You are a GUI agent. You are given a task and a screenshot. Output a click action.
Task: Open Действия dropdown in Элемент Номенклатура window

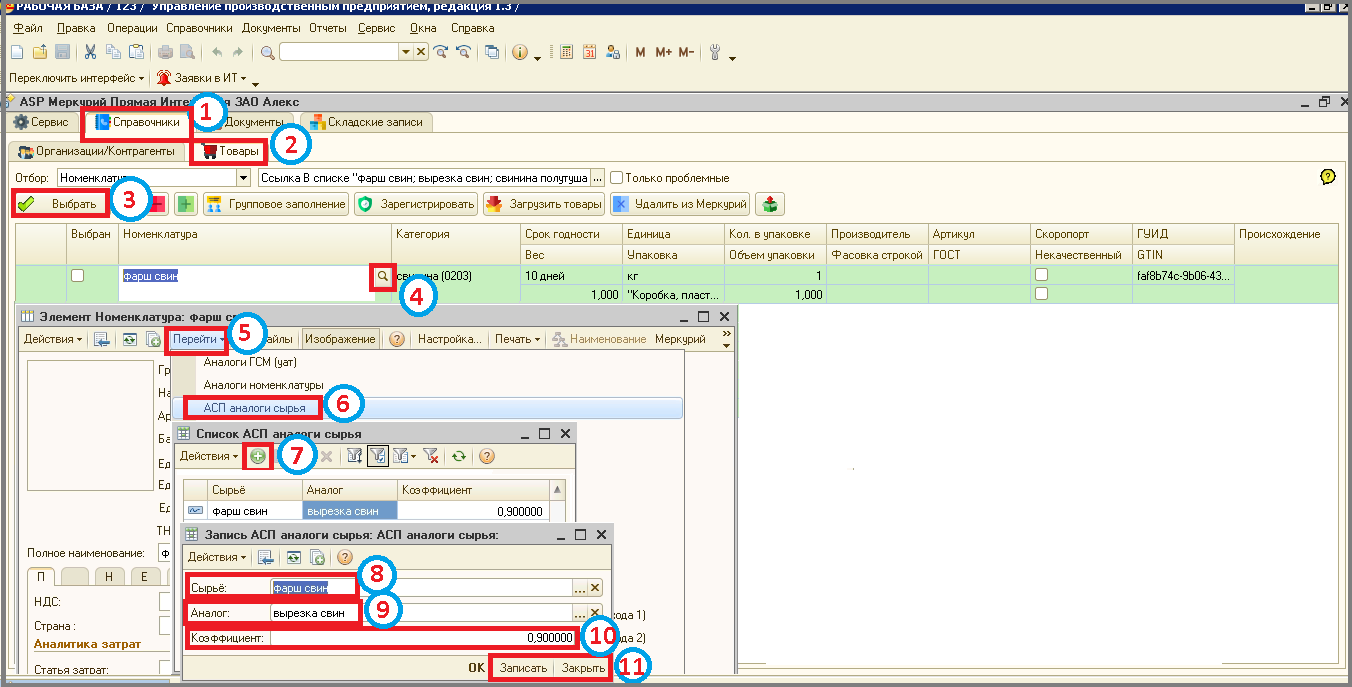tap(53, 339)
